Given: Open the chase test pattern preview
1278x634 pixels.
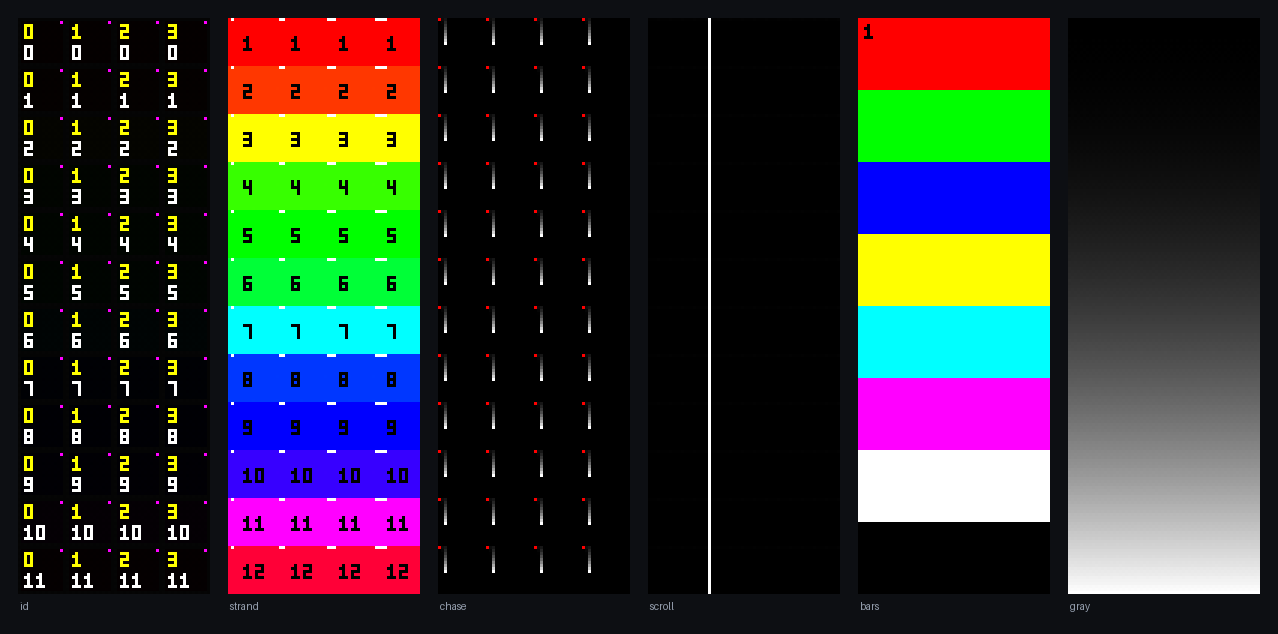Looking at the screenshot, I should [534, 306].
